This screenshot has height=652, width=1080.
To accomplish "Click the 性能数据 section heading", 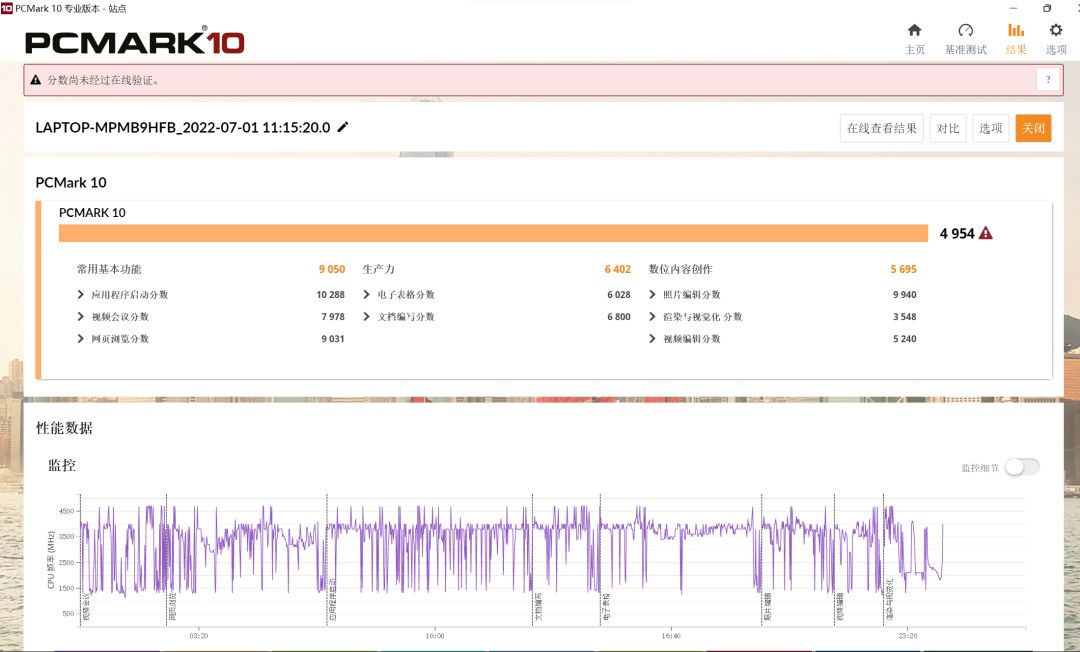I will point(64,428).
